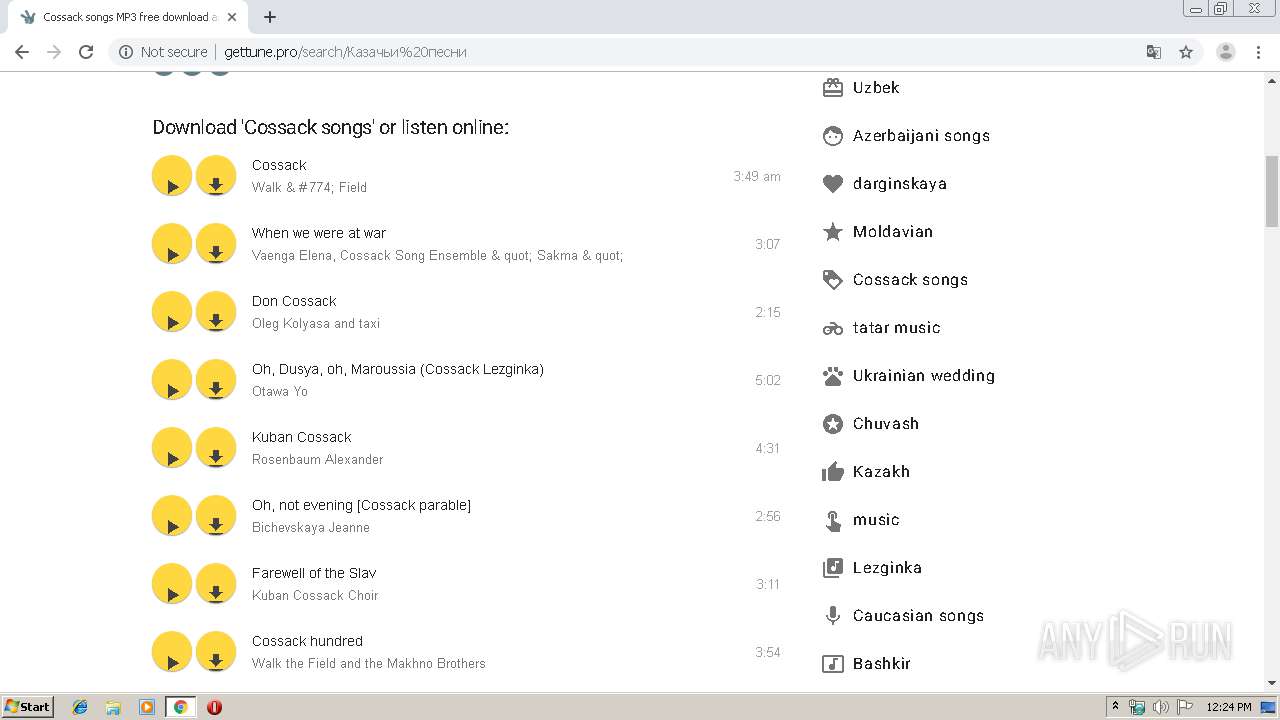Play the song Cossack by Walk Field
Image resolution: width=1280 pixels, height=720 pixels.
pos(172,176)
